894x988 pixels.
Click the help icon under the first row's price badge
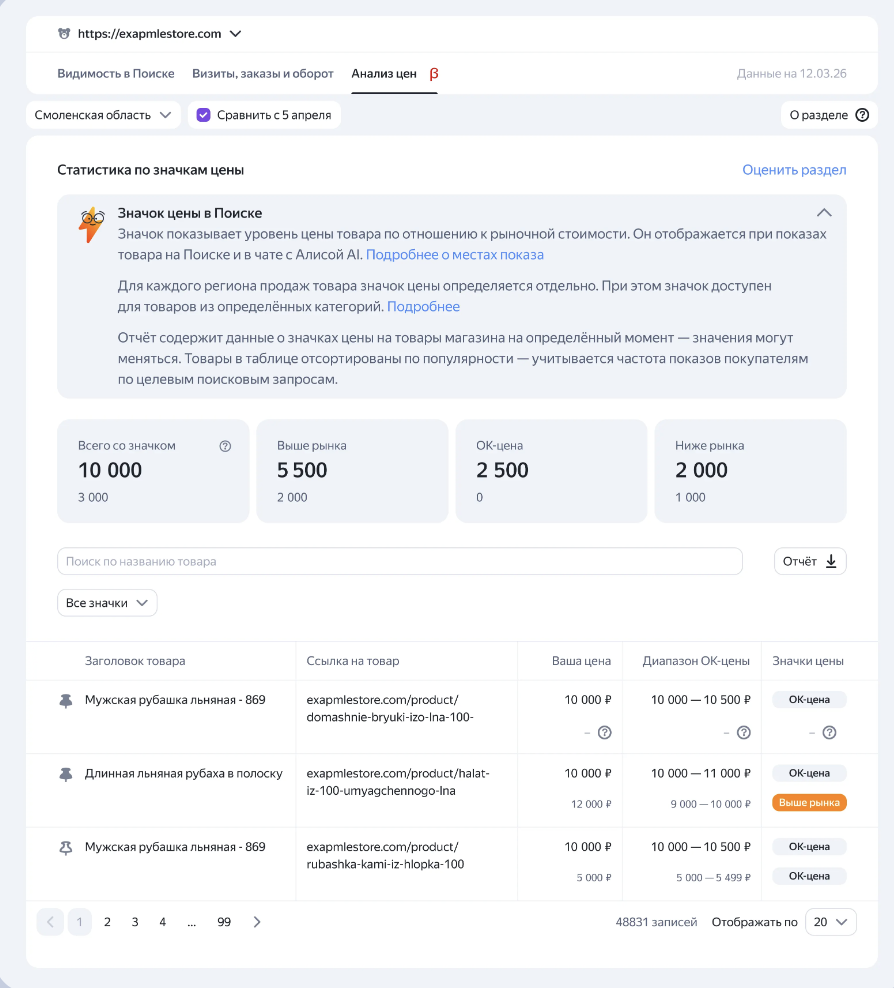[x=829, y=733]
